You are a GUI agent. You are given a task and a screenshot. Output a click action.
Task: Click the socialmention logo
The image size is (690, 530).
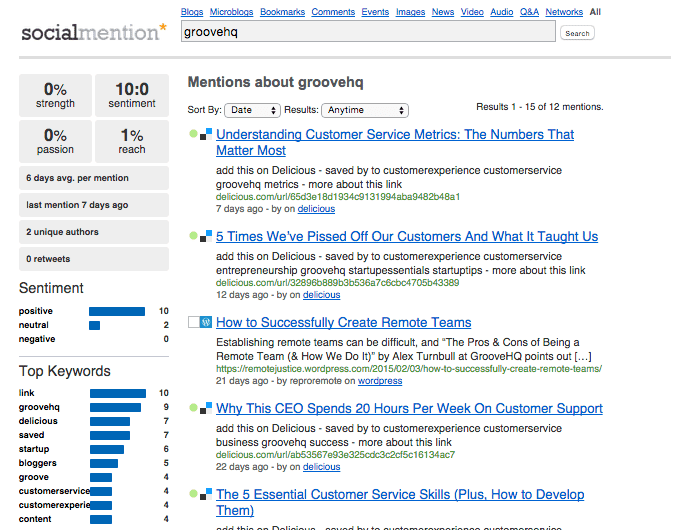click(94, 32)
